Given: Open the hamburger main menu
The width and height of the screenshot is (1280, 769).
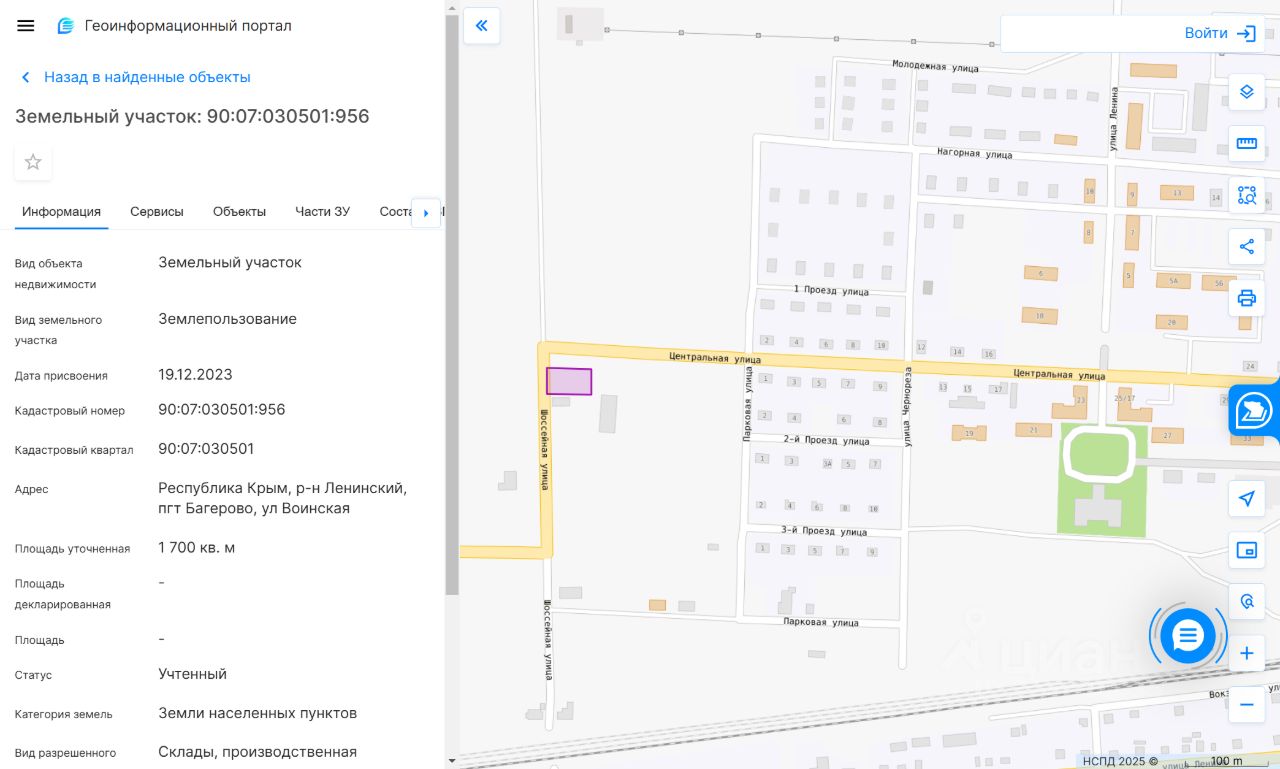Looking at the screenshot, I should [26, 26].
